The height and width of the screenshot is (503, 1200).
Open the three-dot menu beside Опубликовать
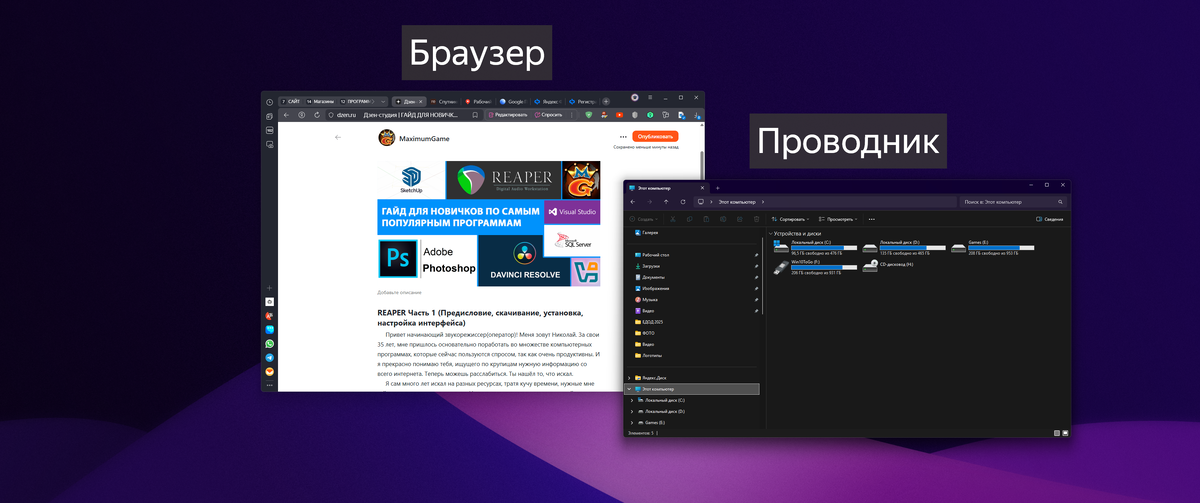click(x=623, y=136)
